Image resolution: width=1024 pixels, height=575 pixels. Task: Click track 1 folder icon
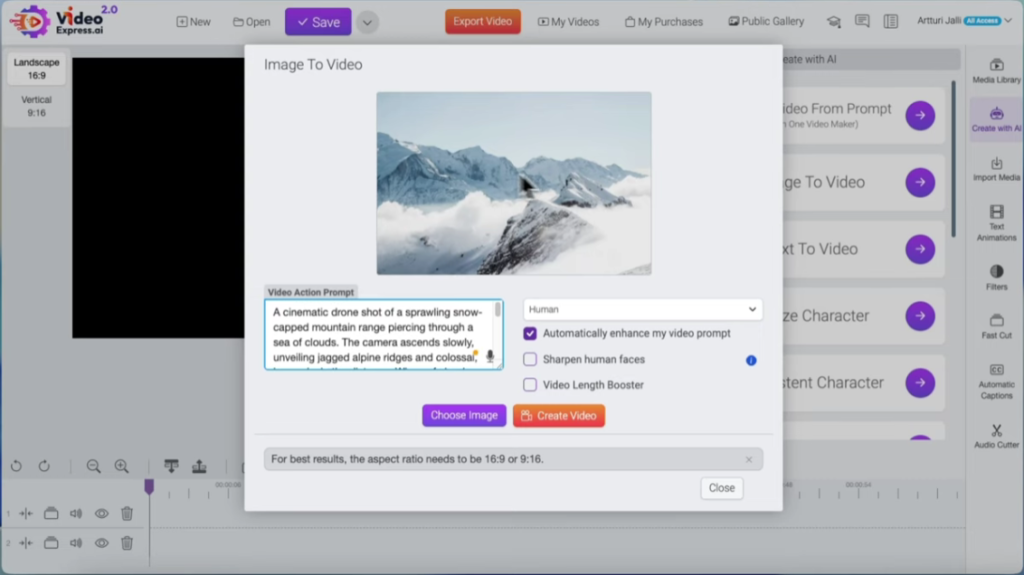(x=51, y=514)
